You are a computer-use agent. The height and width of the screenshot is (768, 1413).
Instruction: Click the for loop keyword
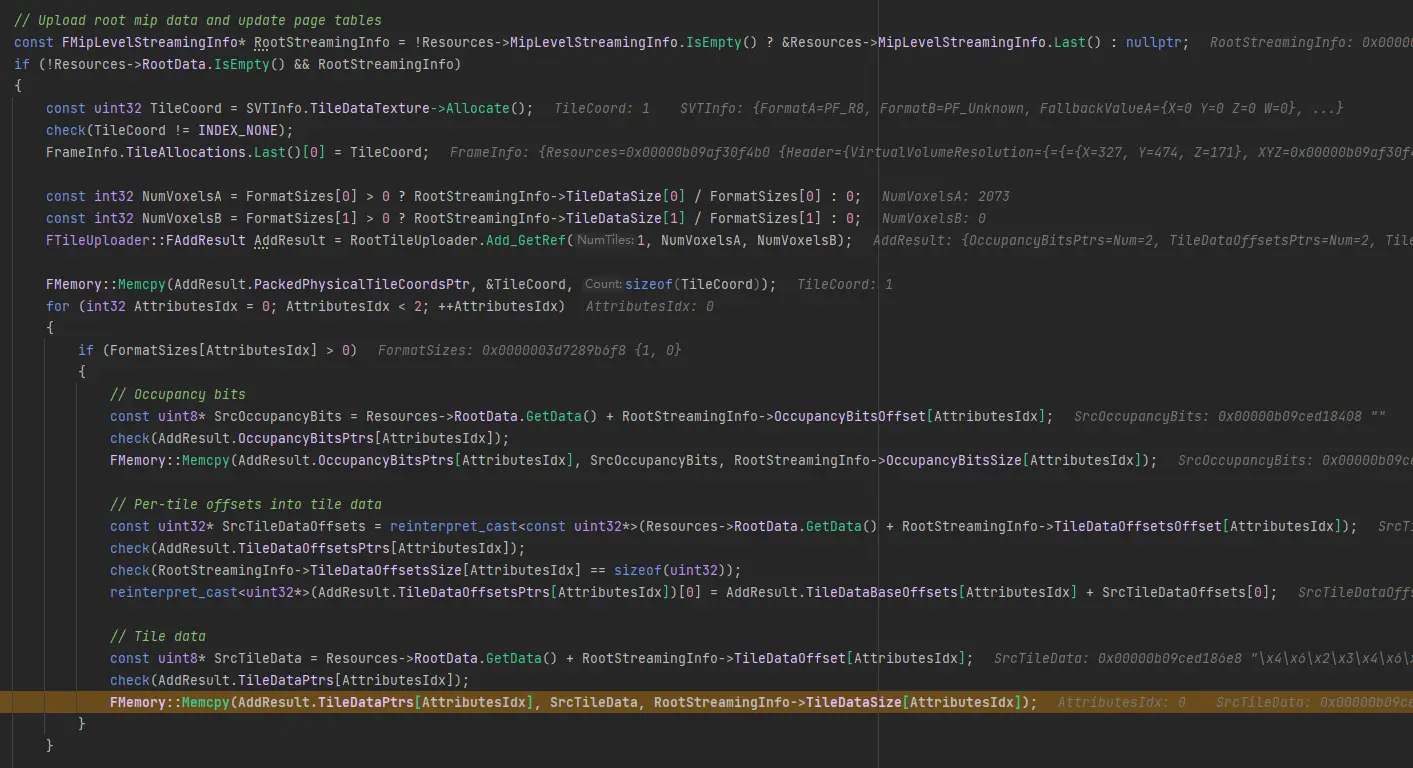point(58,306)
